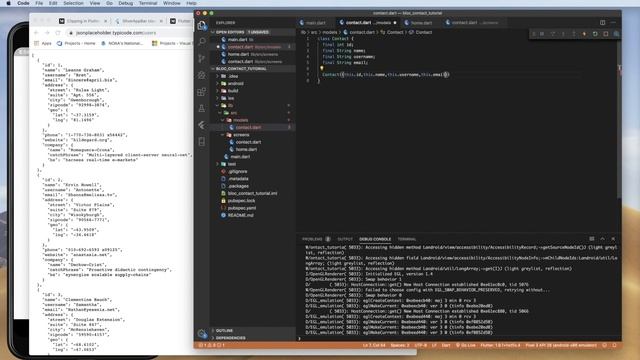Click Step Over in the debug toolbar
This screenshot has height=360, width=640.
point(553,34)
